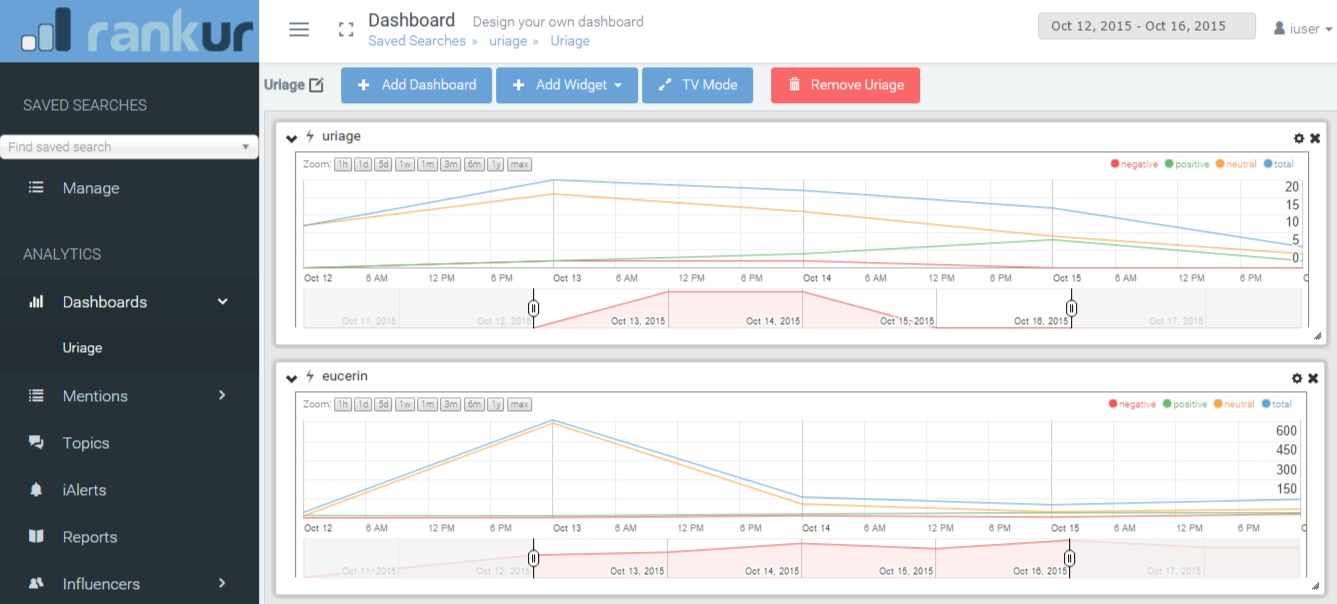Click the Add Dashboard button
This screenshot has width=1337, height=604.
pos(416,85)
